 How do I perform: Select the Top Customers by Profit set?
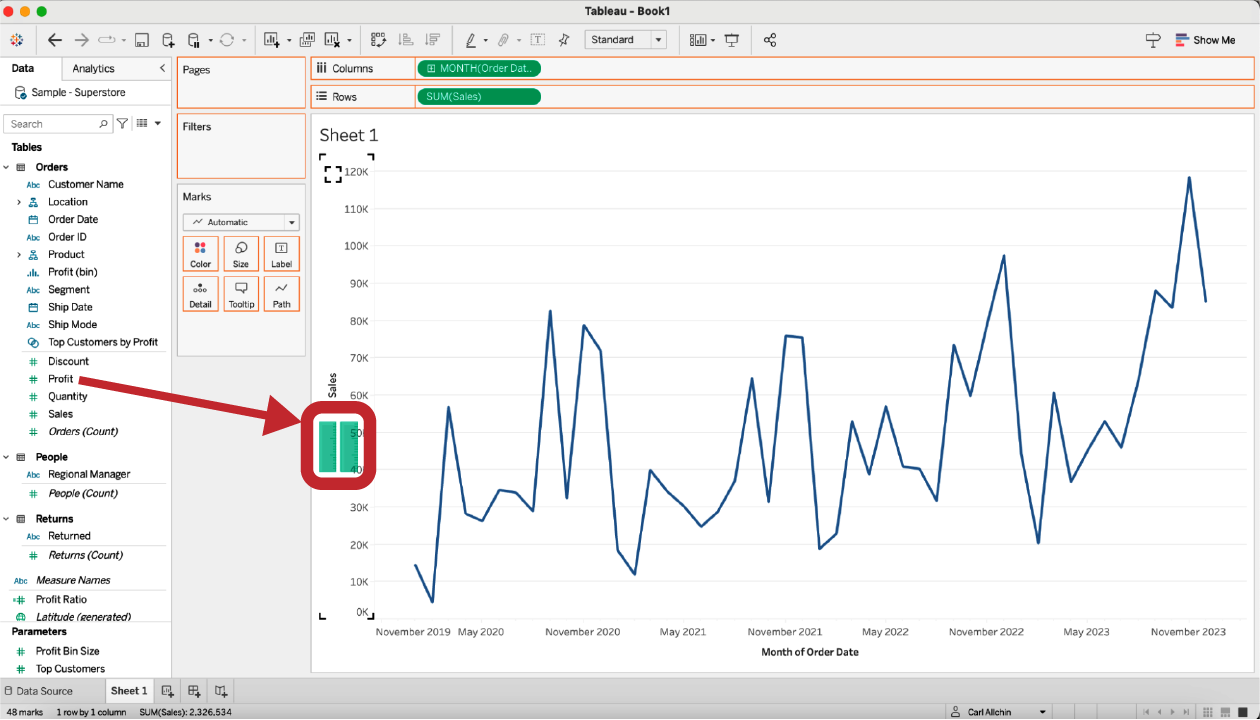pos(103,342)
